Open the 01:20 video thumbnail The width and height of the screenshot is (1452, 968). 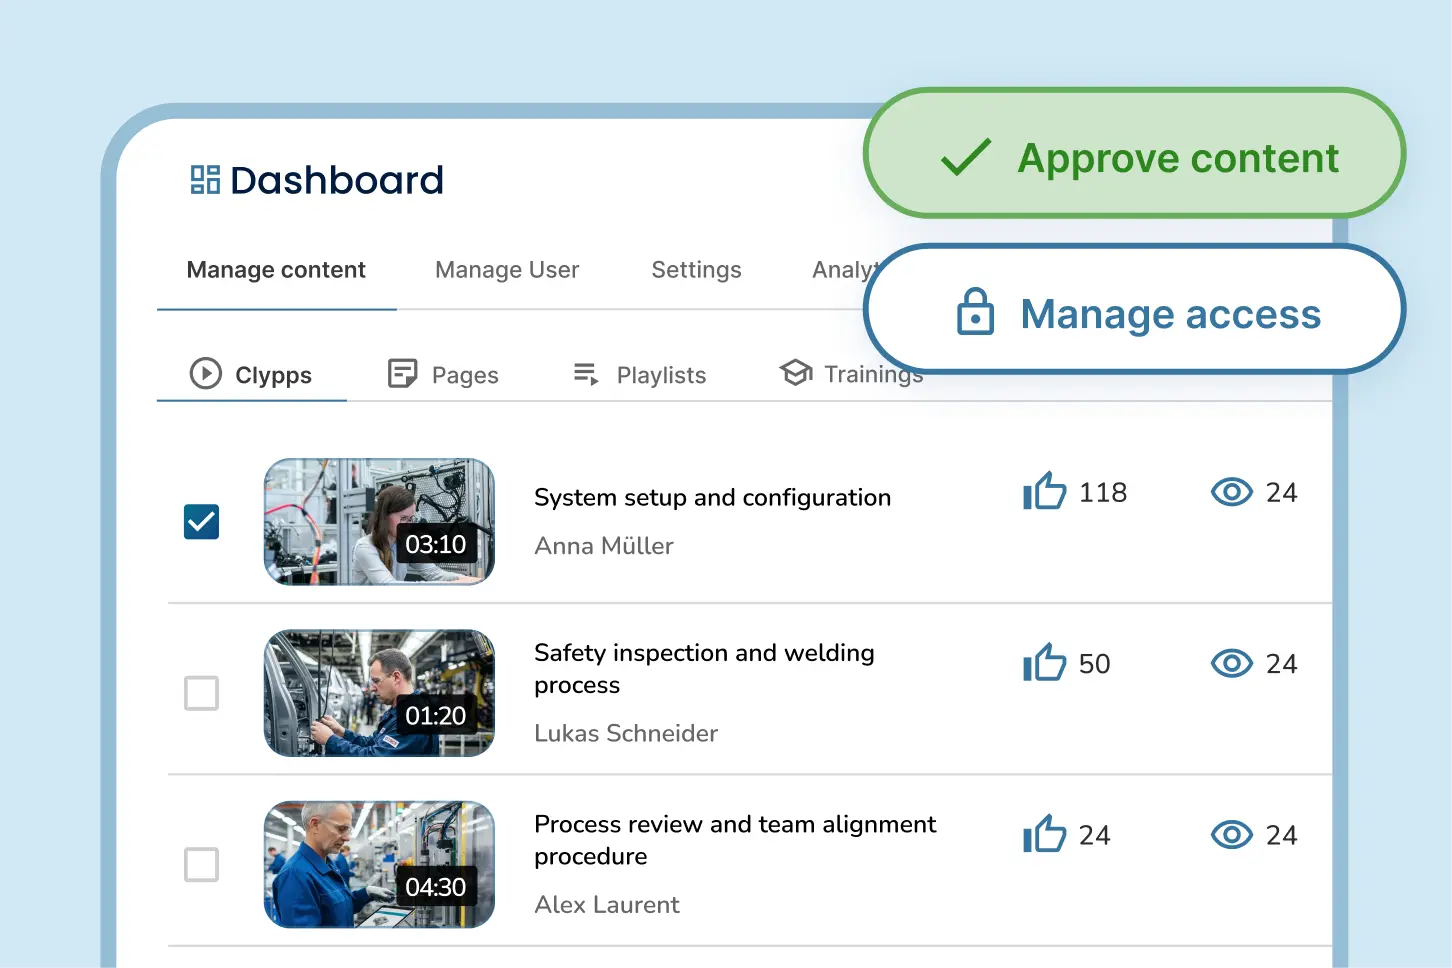point(379,693)
